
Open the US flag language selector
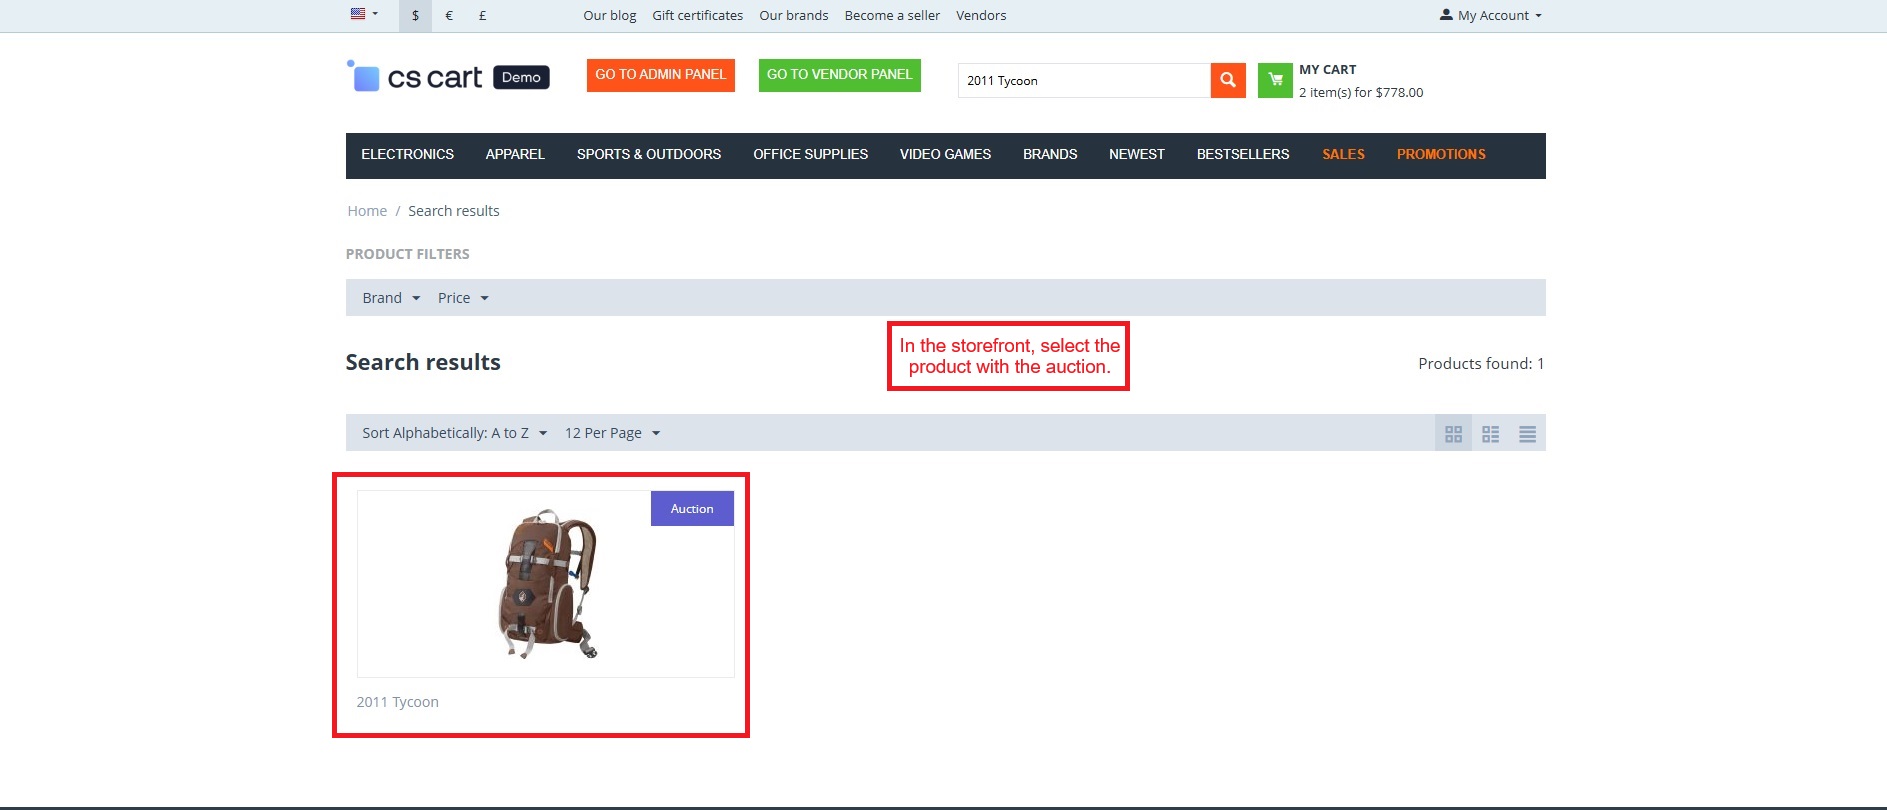(x=363, y=15)
